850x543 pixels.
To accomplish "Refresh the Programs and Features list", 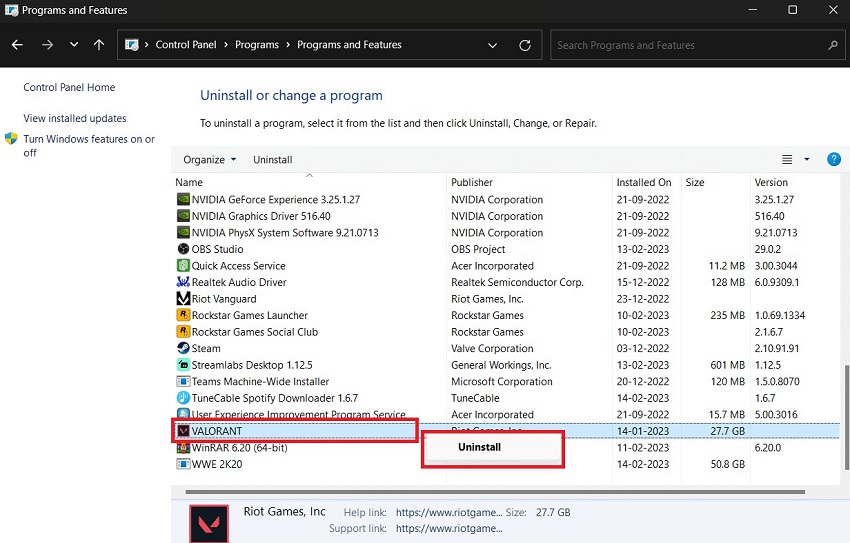I will coord(525,46).
